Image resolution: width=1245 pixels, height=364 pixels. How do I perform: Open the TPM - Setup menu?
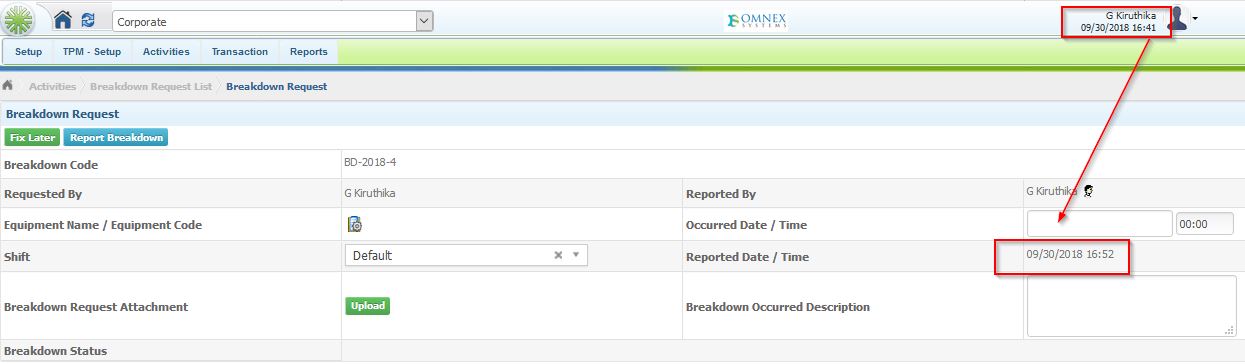click(x=92, y=52)
